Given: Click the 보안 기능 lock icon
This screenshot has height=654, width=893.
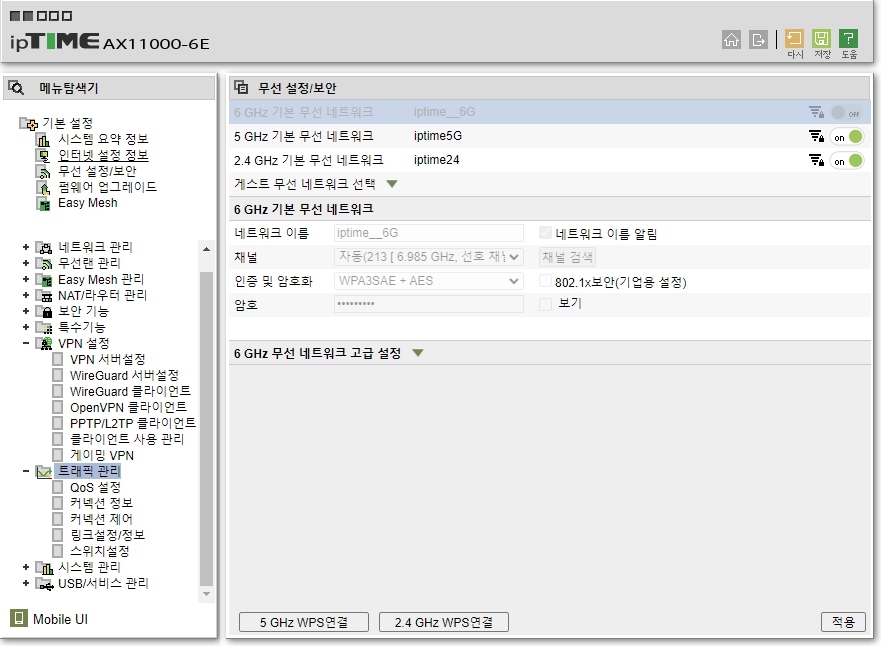Looking at the screenshot, I should pos(44,312).
